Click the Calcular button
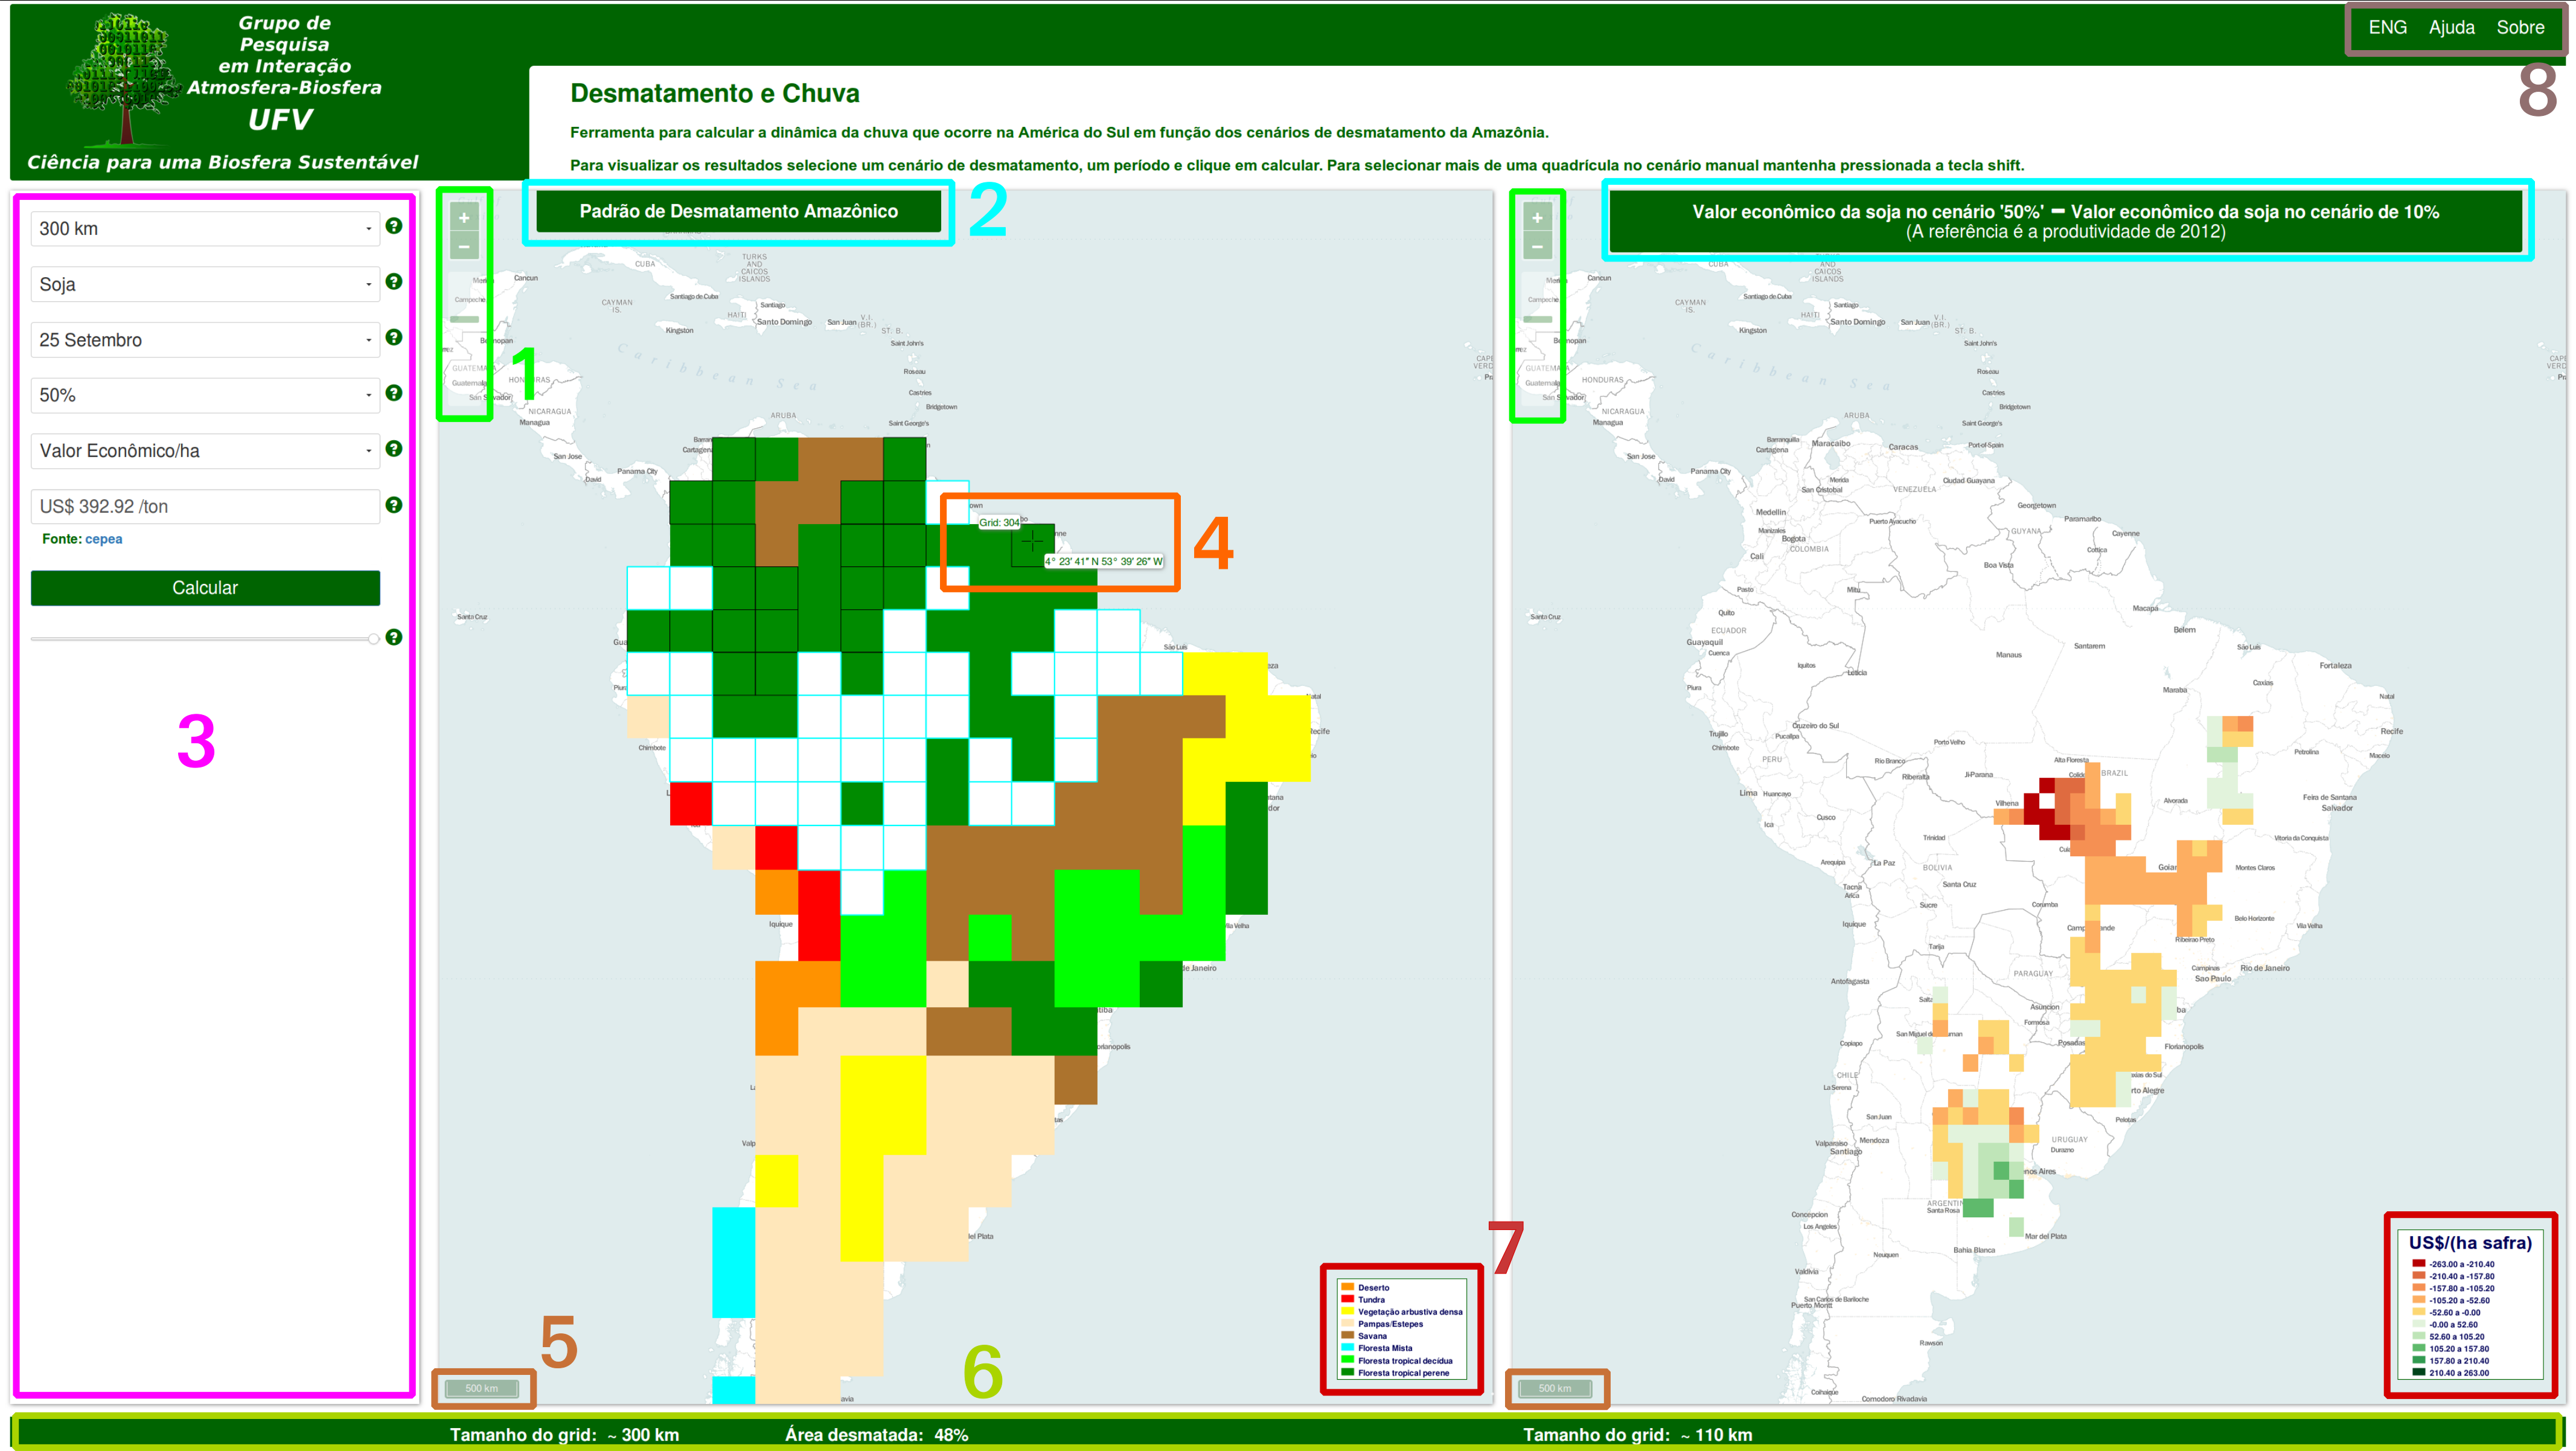Screen dimensions: 2576x1451 pyautogui.click(x=205, y=588)
